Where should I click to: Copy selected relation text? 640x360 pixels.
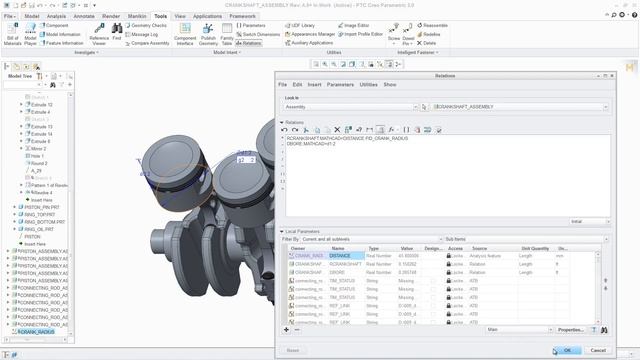tap(317, 130)
